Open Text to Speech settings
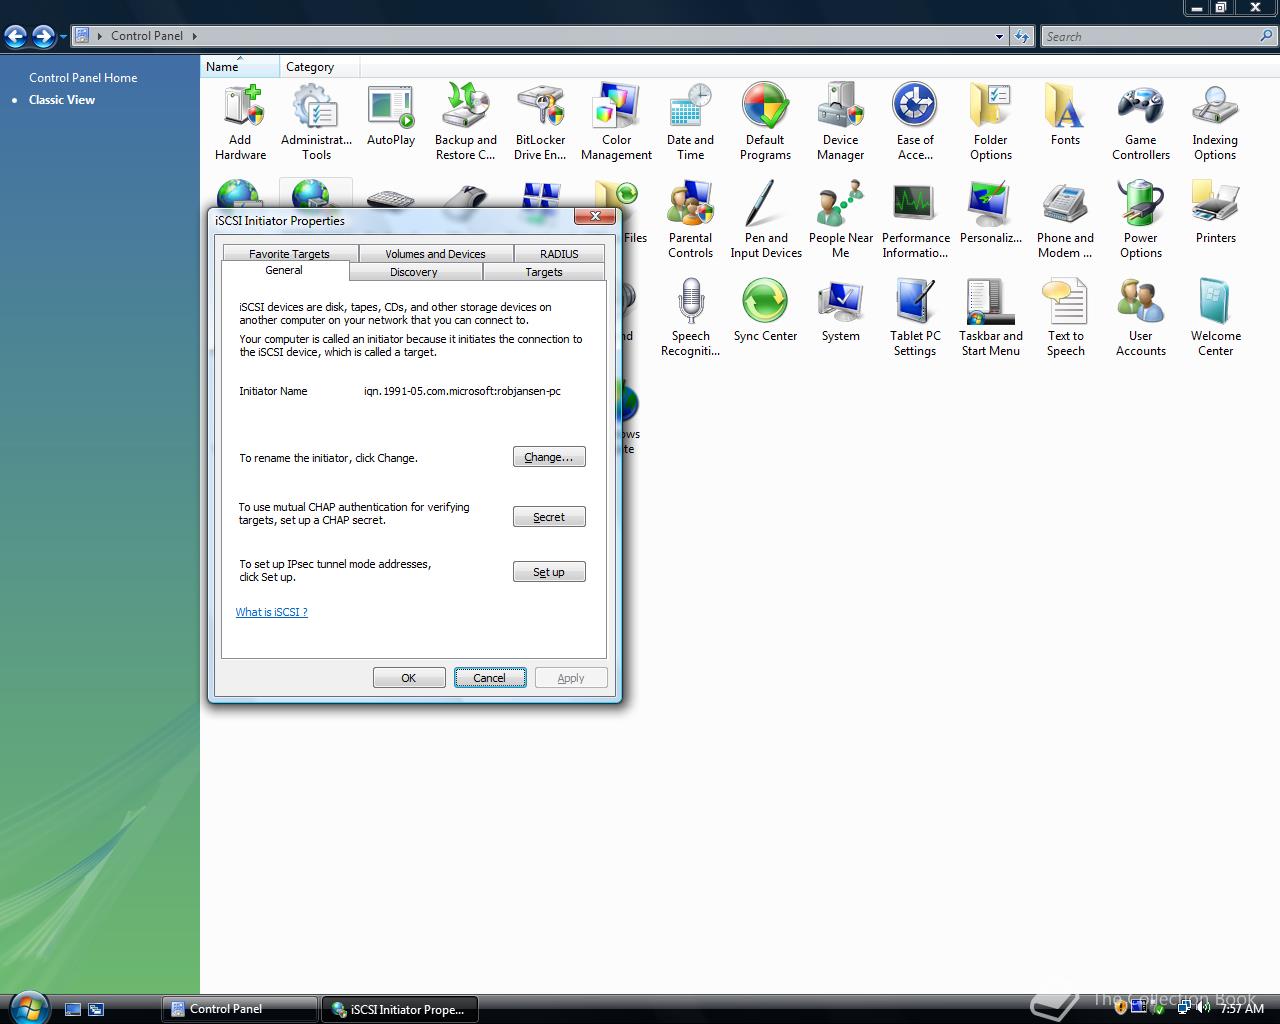The image size is (1280, 1024). point(1066,318)
